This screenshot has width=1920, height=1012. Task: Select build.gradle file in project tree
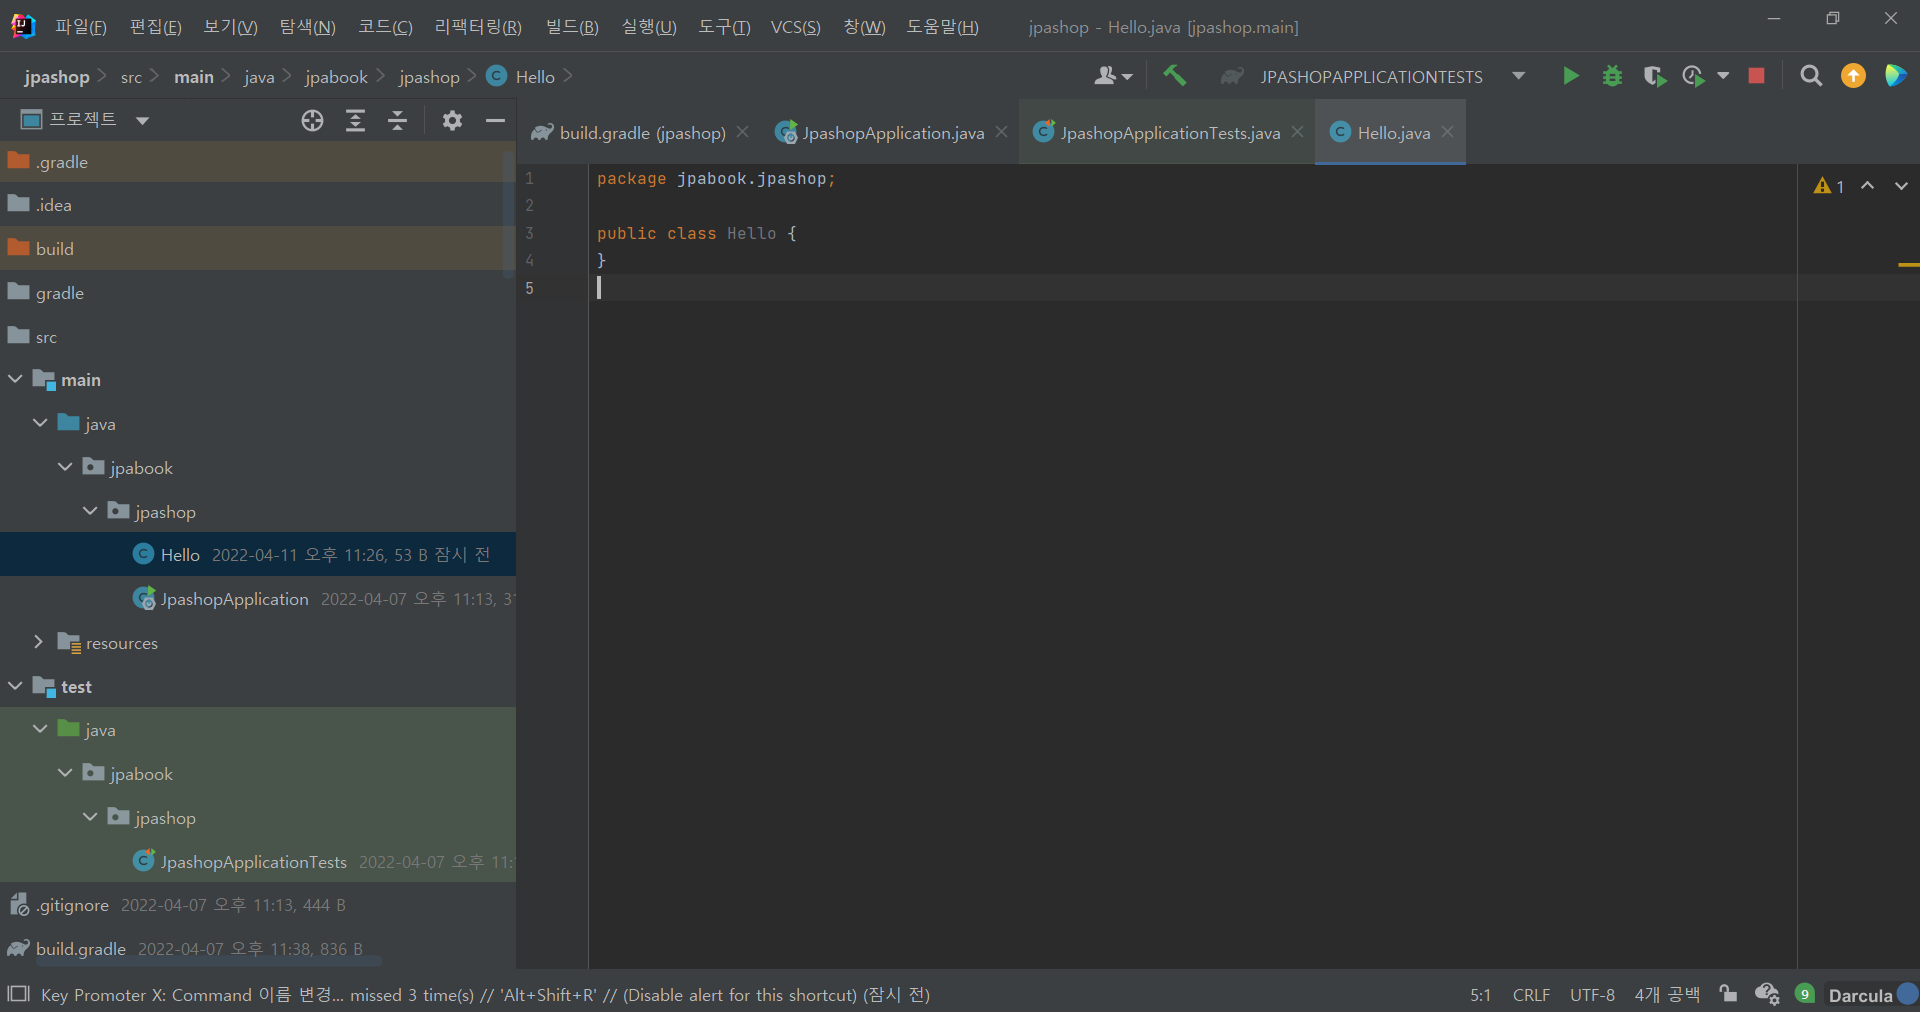click(258, 948)
